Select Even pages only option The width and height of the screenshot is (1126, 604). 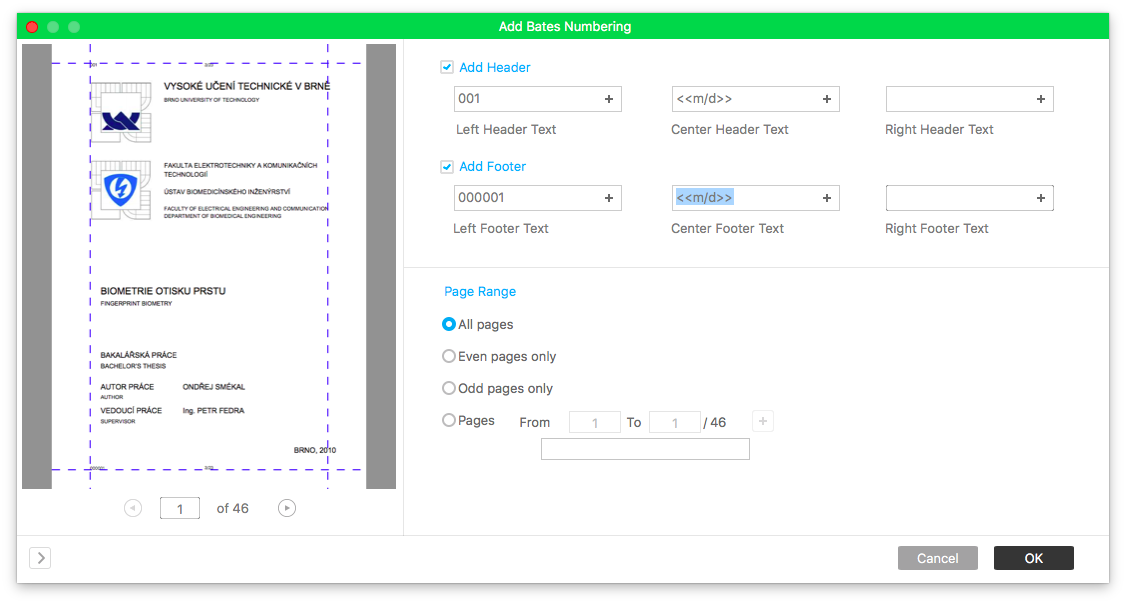pyautogui.click(x=449, y=356)
